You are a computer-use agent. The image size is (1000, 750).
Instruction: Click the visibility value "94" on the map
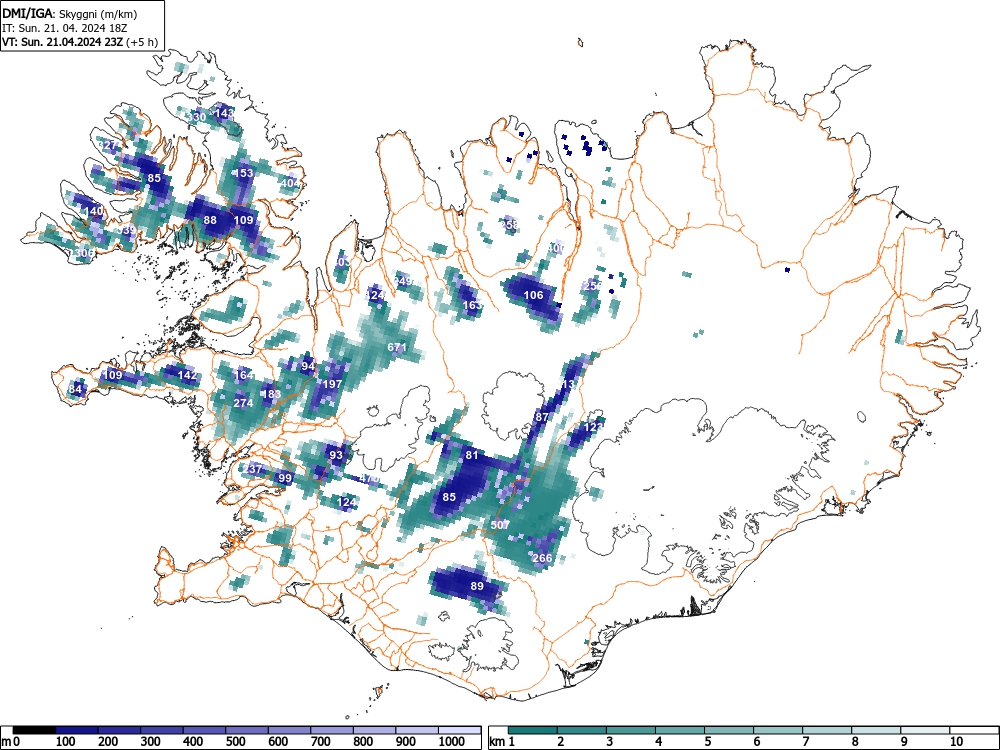(308, 366)
